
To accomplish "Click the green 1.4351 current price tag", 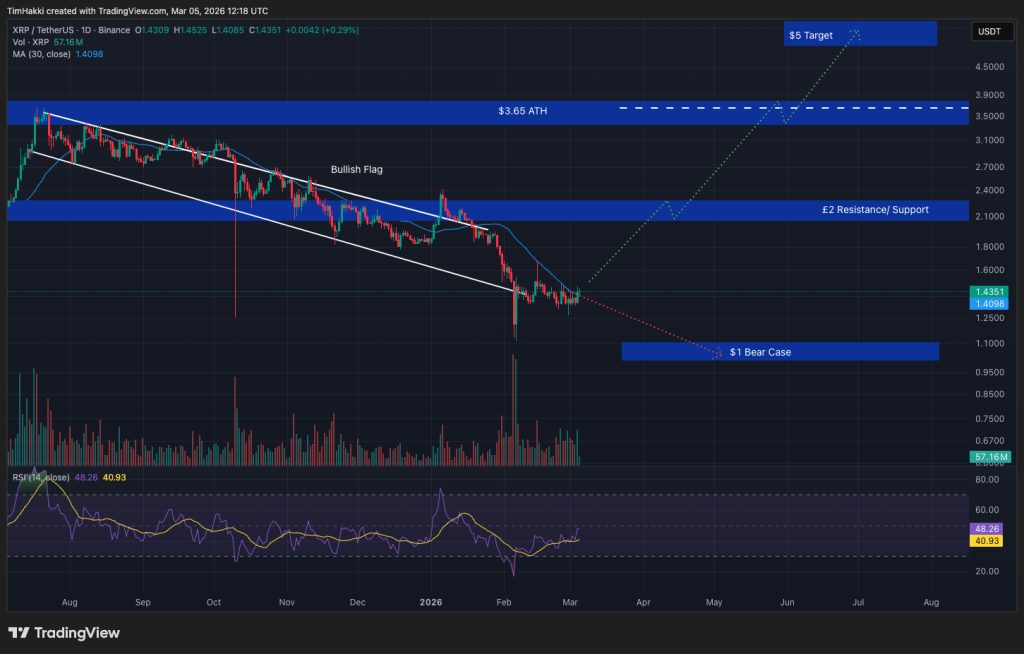I will (989, 291).
